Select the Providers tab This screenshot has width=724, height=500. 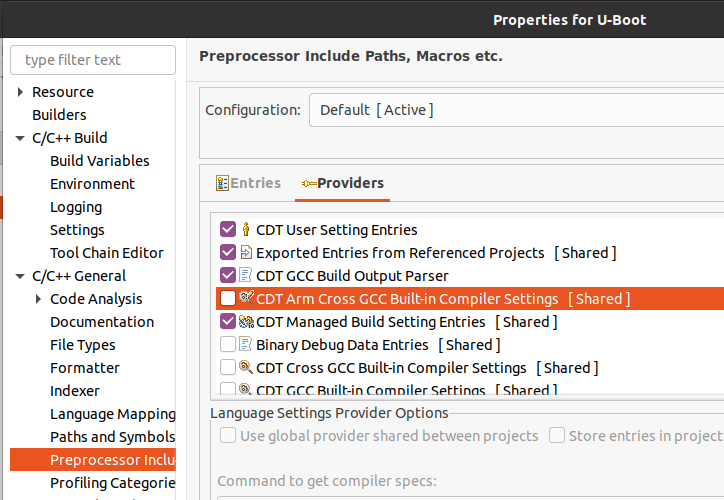coord(343,183)
